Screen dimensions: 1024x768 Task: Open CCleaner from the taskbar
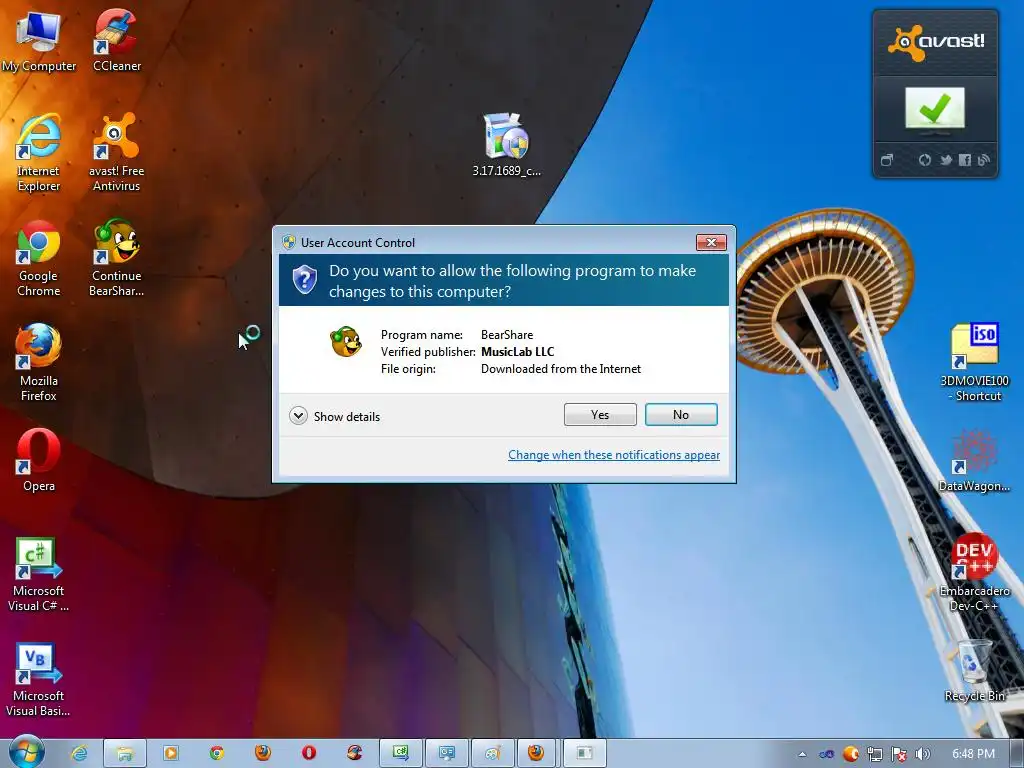click(355, 753)
